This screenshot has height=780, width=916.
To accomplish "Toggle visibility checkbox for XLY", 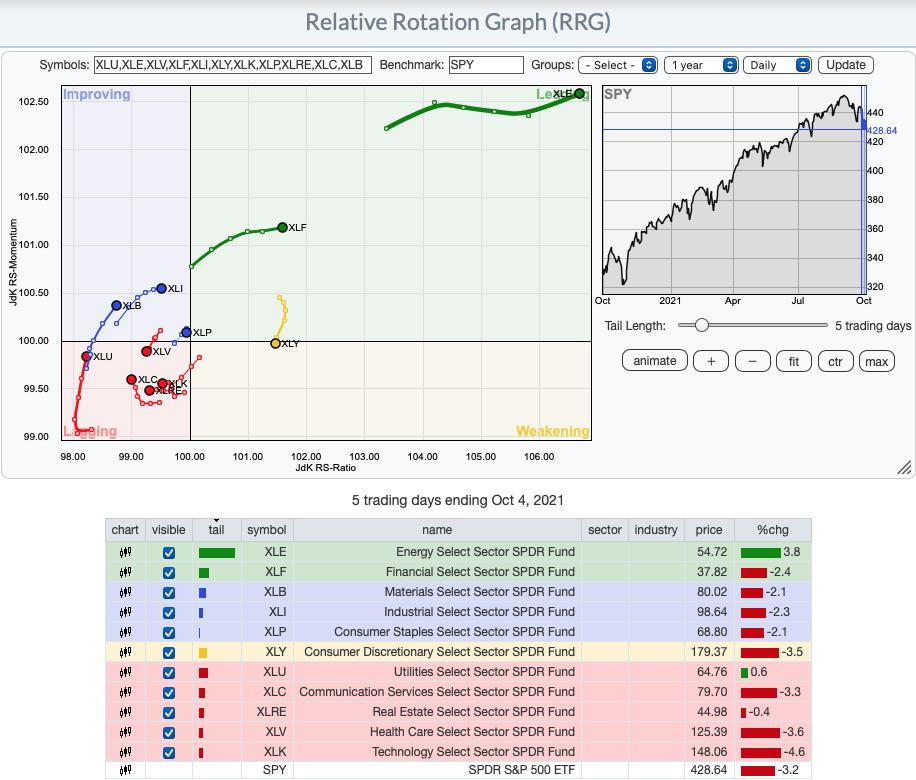I will 169,653.
